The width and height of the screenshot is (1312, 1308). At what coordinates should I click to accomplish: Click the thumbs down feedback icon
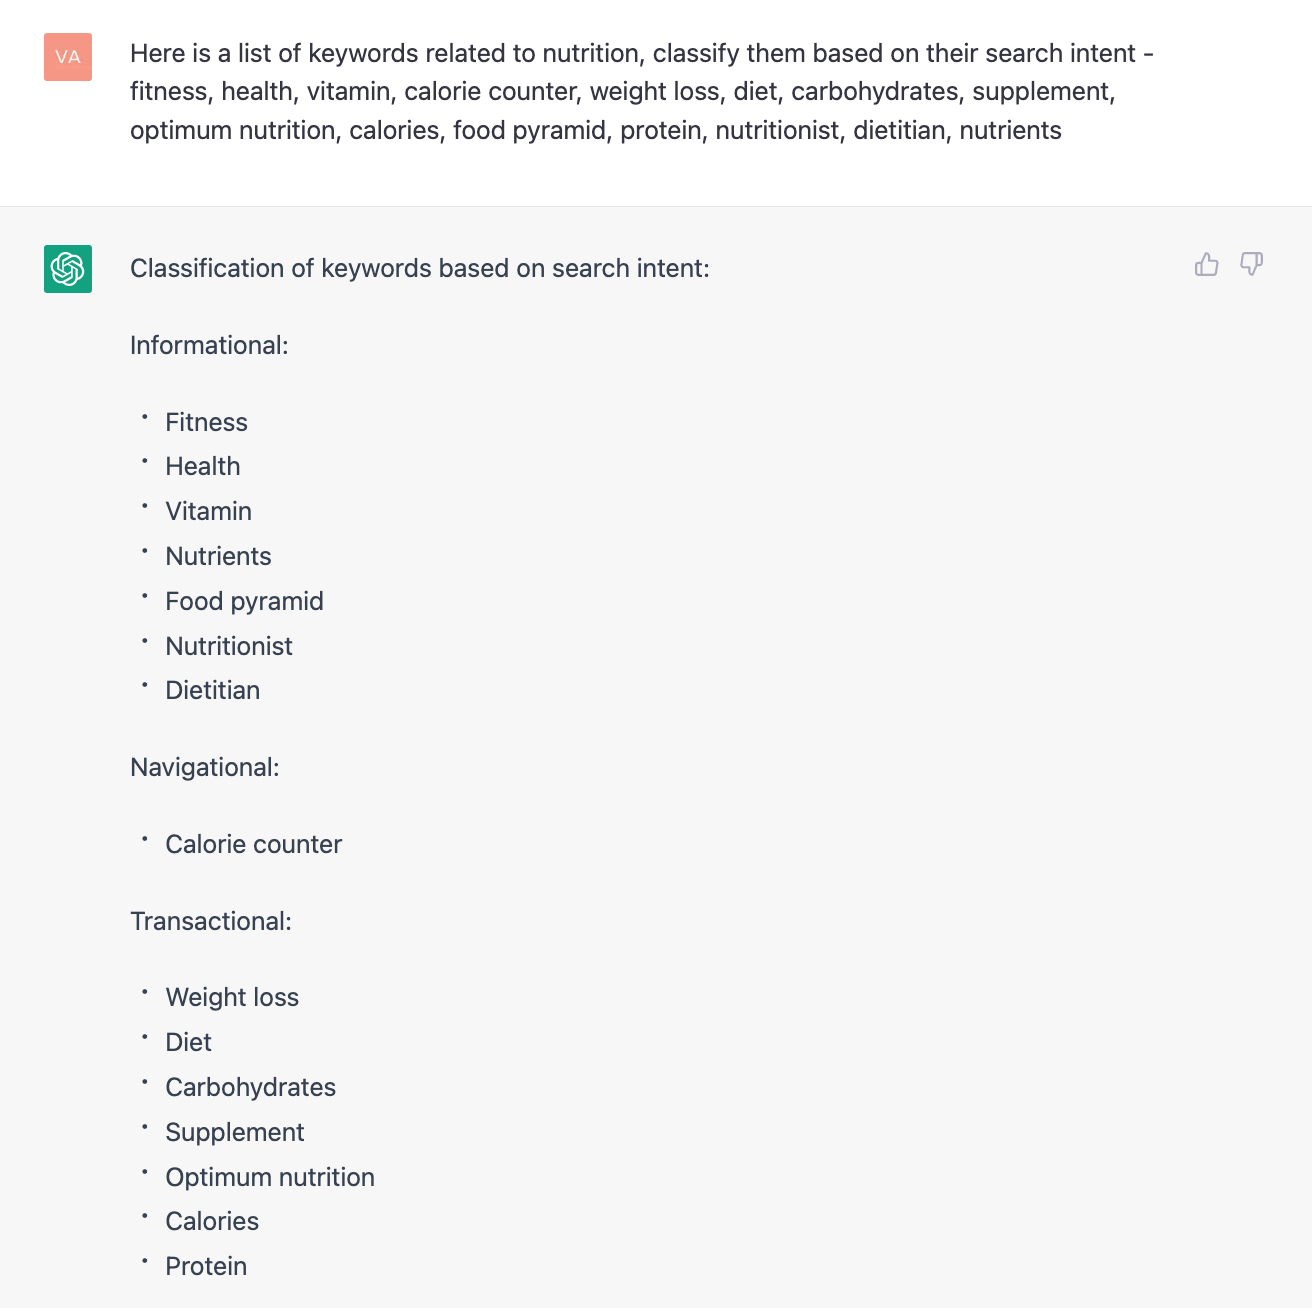(1251, 264)
